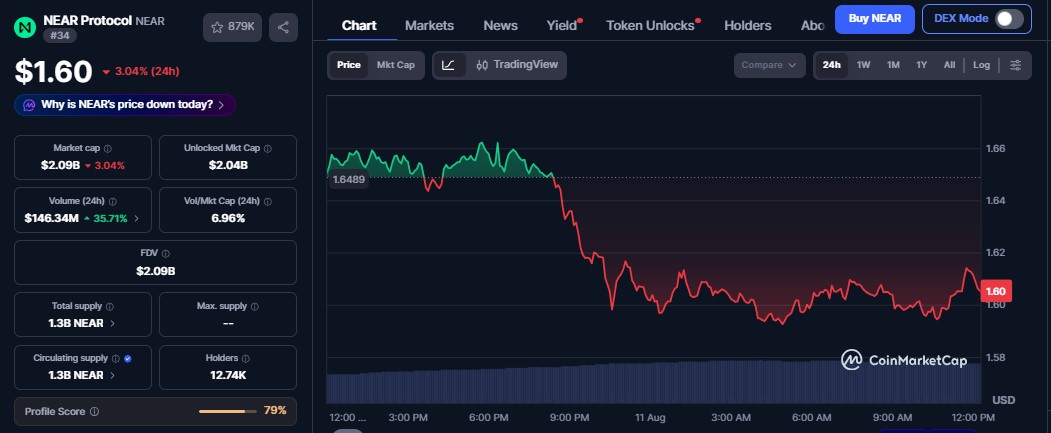Open info icon next to Max. supply

(x=255, y=306)
